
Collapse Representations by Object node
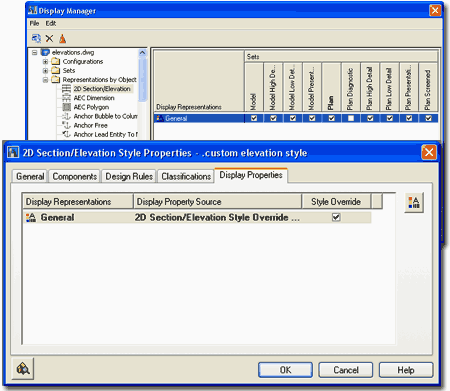[45, 80]
